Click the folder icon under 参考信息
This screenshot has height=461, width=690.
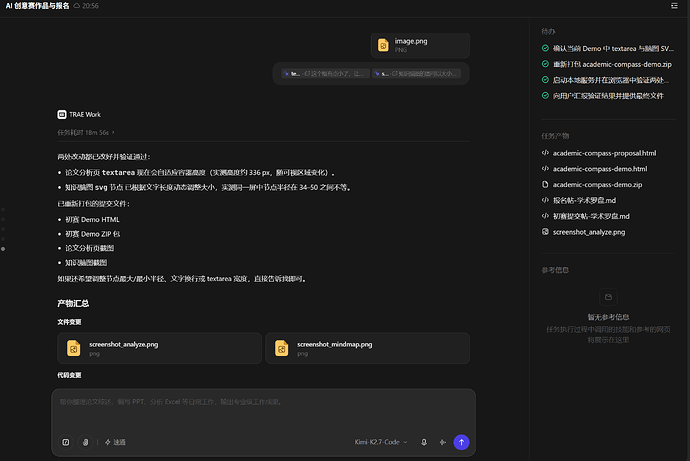[608, 297]
